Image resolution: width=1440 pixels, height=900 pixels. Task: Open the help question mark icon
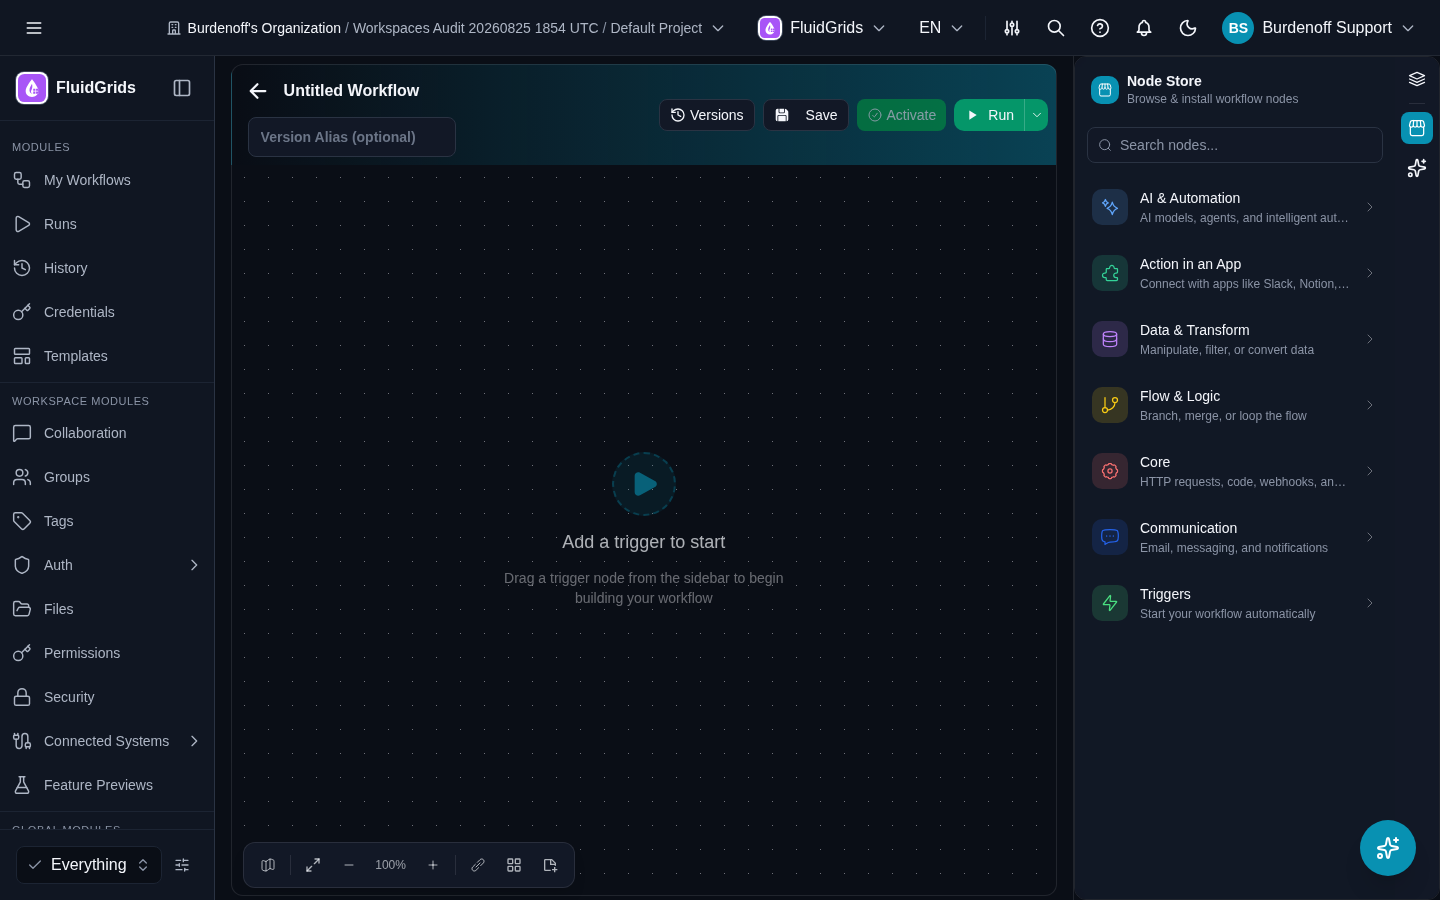(x=1100, y=28)
